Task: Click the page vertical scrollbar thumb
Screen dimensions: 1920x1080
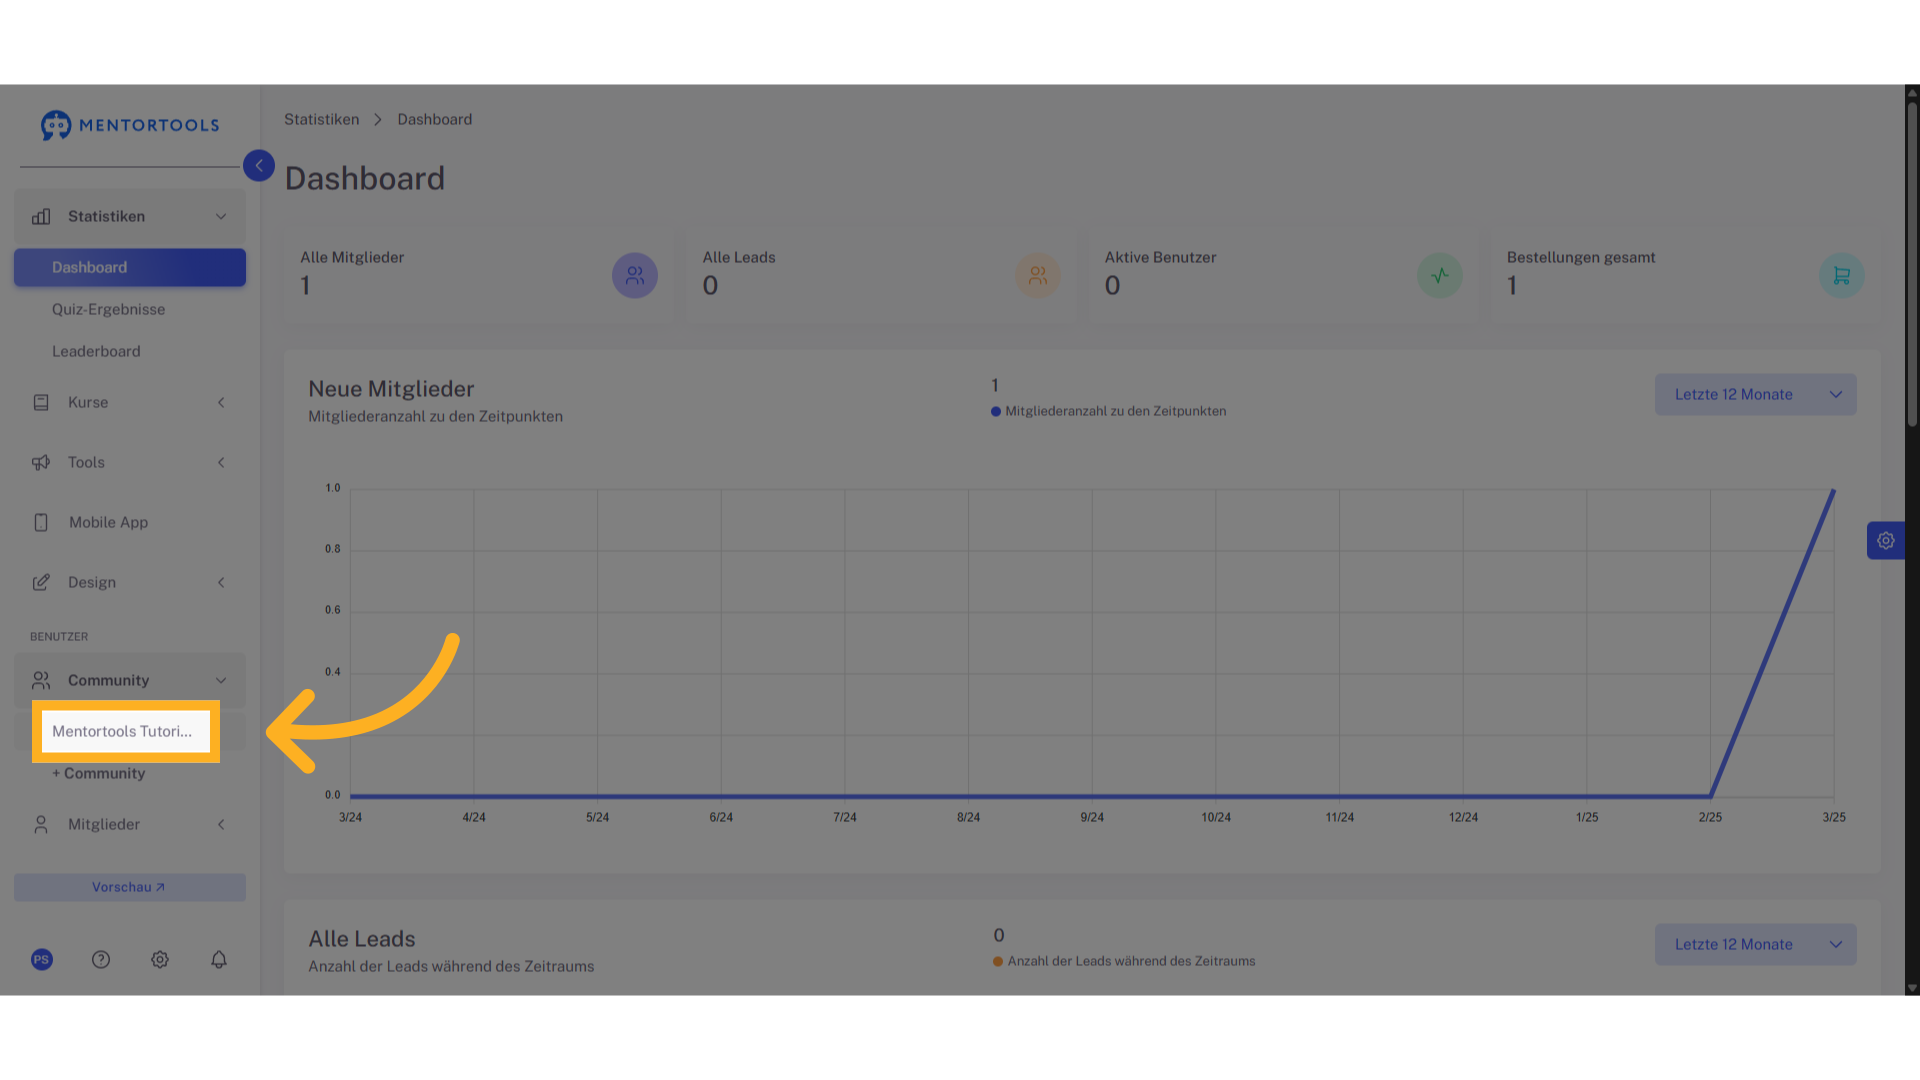Action: 1912,265
